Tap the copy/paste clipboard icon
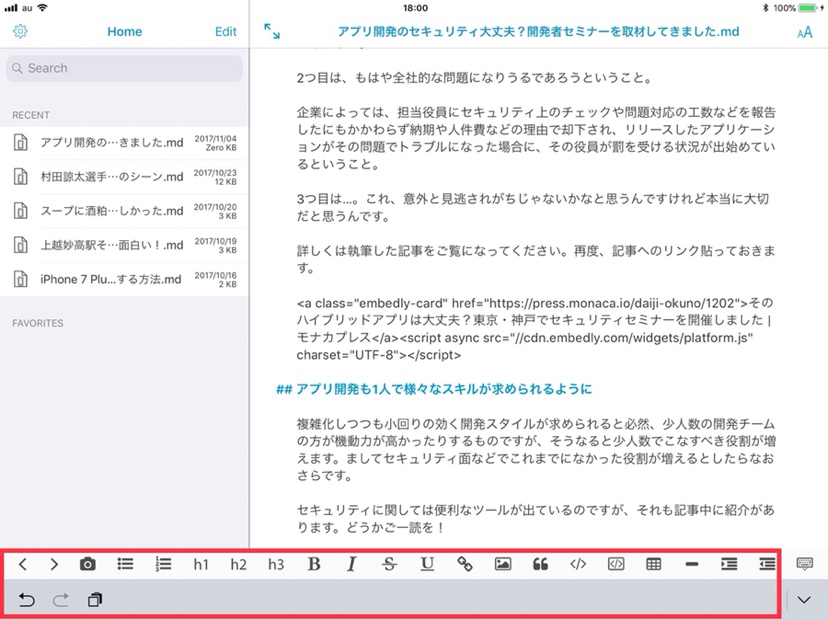Viewport: 828px width, 620px height. point(95,600)
